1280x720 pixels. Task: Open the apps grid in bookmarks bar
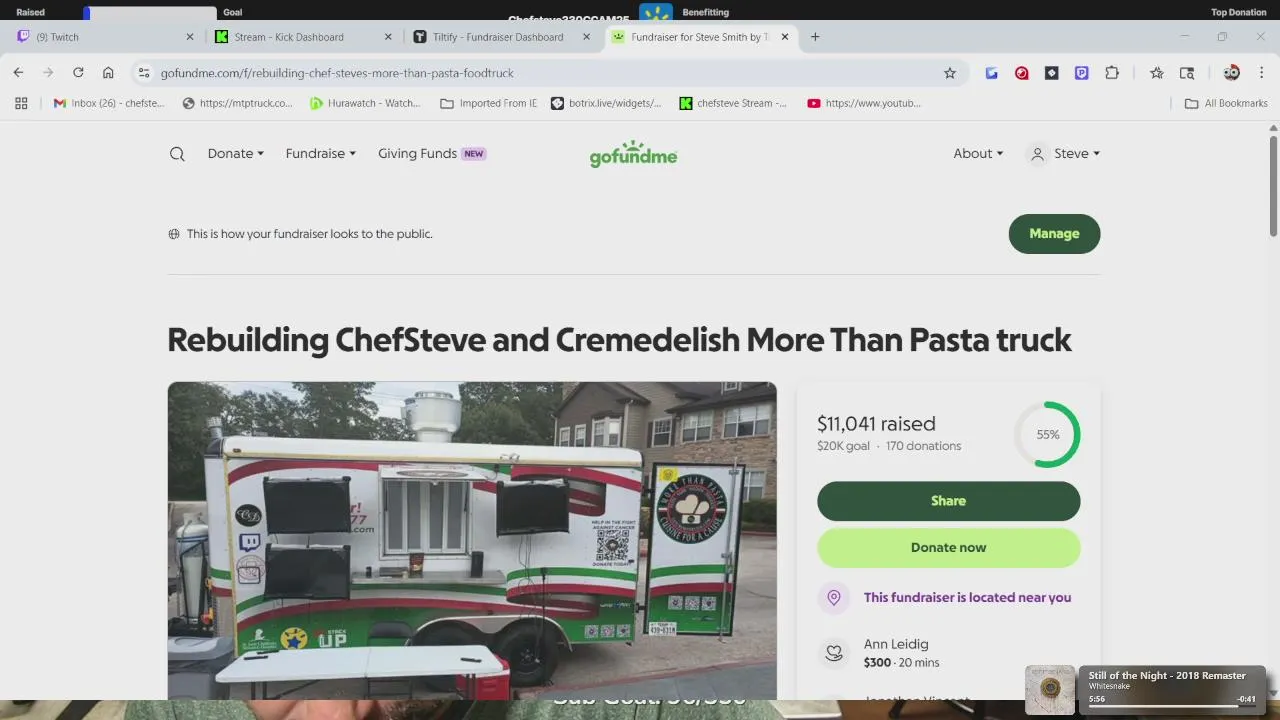[x=21, y=103]
